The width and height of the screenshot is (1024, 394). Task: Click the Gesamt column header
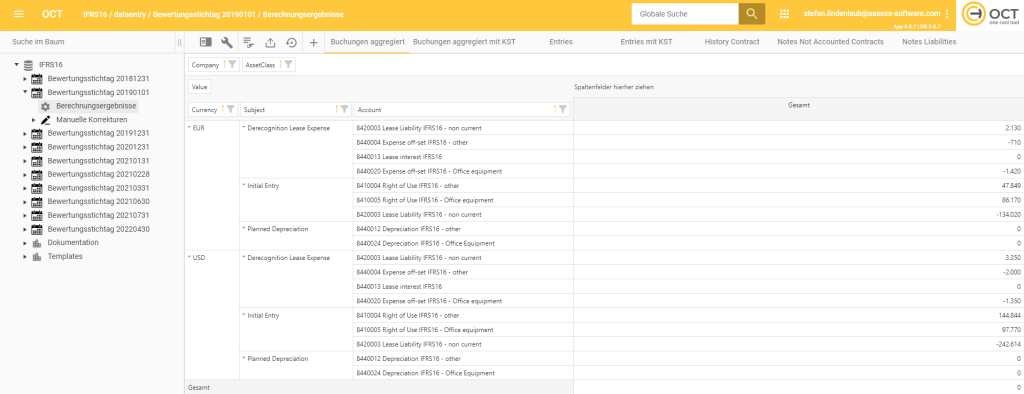click(799, 106)
